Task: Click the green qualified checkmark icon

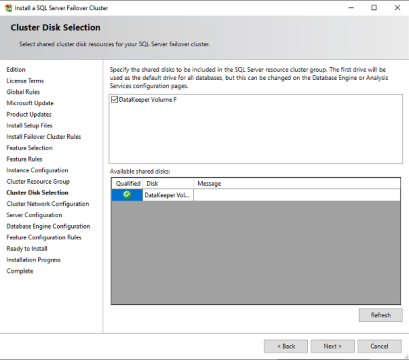Action: (127, 195)
